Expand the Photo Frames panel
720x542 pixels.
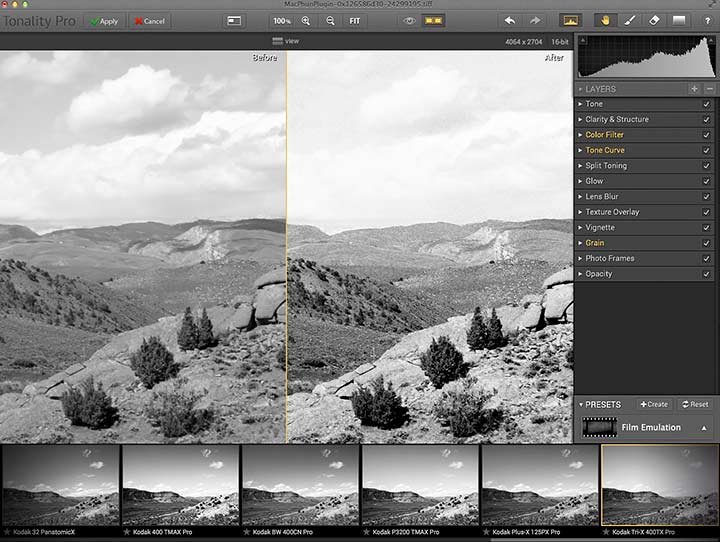(580, 259)
